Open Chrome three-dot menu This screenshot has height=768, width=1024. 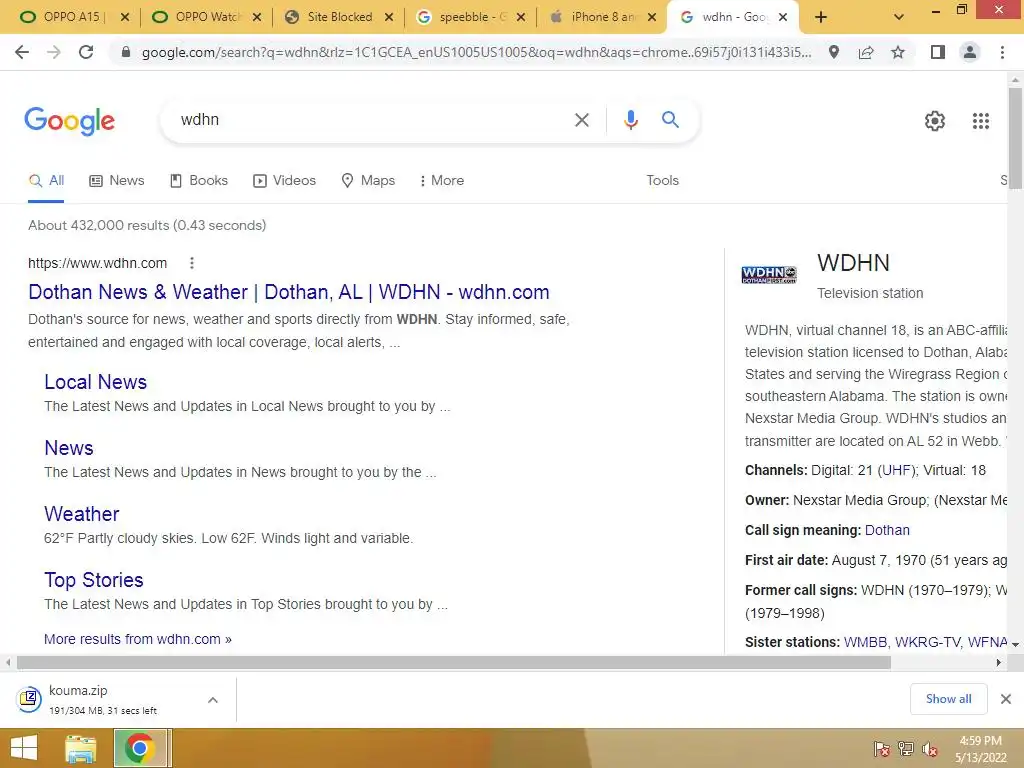click(1002, 52)
